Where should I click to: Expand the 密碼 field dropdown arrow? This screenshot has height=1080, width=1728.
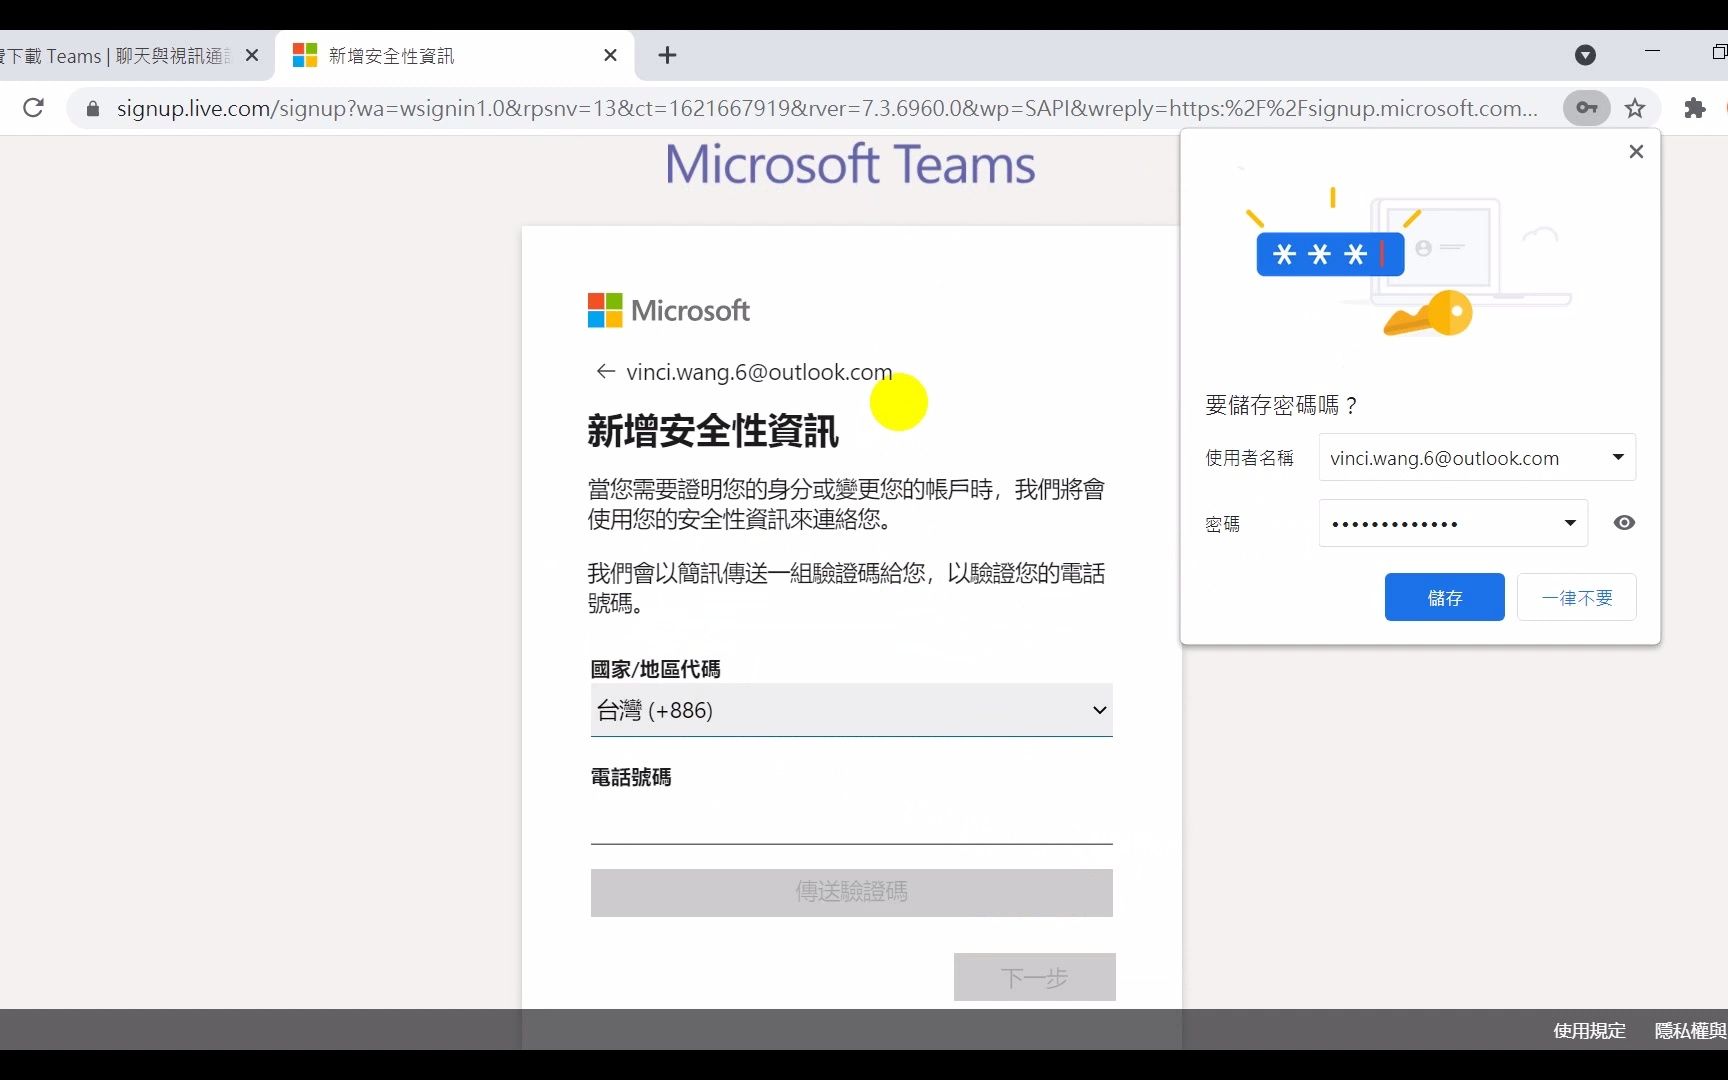(1569, 523)
